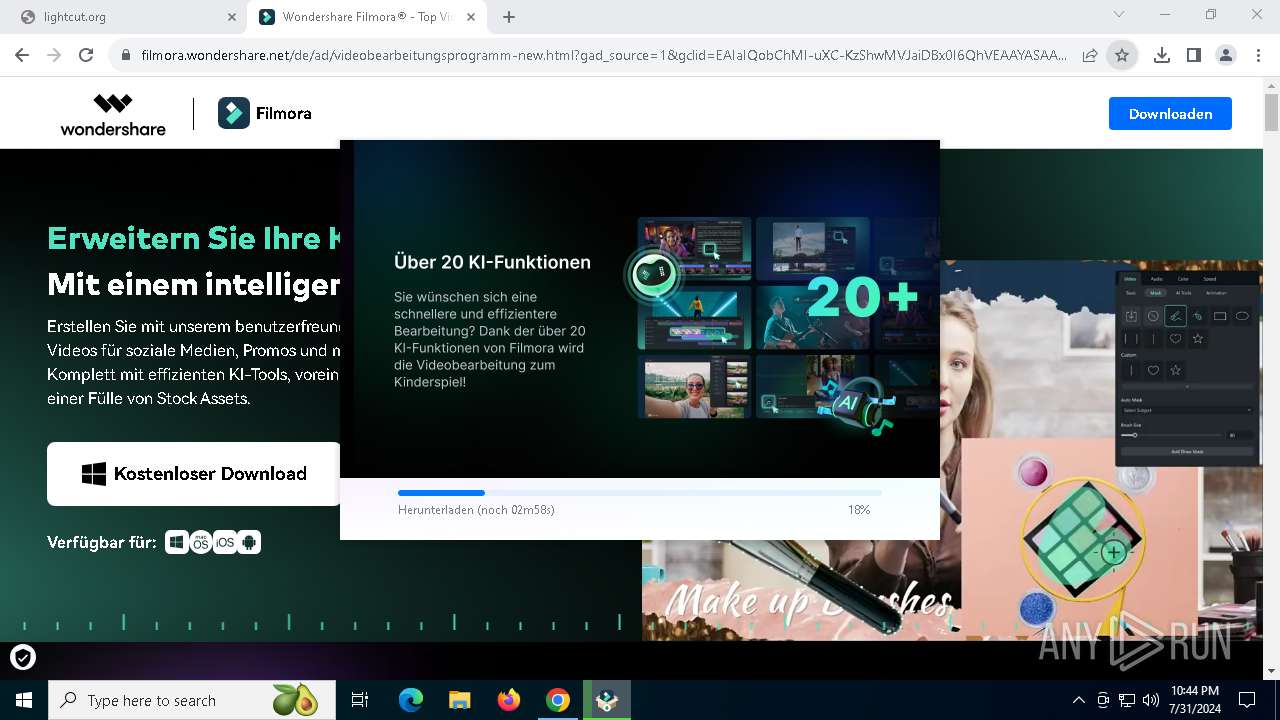Click the installer download progress bar
This screenshot has width=1280, height=720.
pos(640,493)
